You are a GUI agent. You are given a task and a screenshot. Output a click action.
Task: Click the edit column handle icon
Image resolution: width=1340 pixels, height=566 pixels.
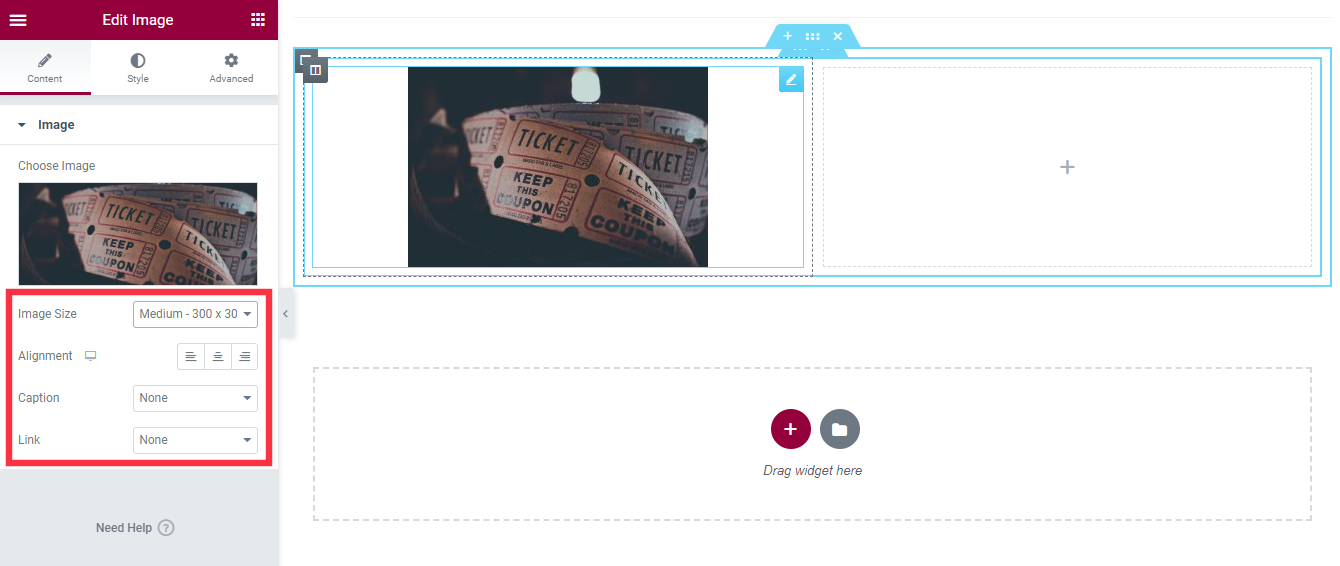point(315,70)
